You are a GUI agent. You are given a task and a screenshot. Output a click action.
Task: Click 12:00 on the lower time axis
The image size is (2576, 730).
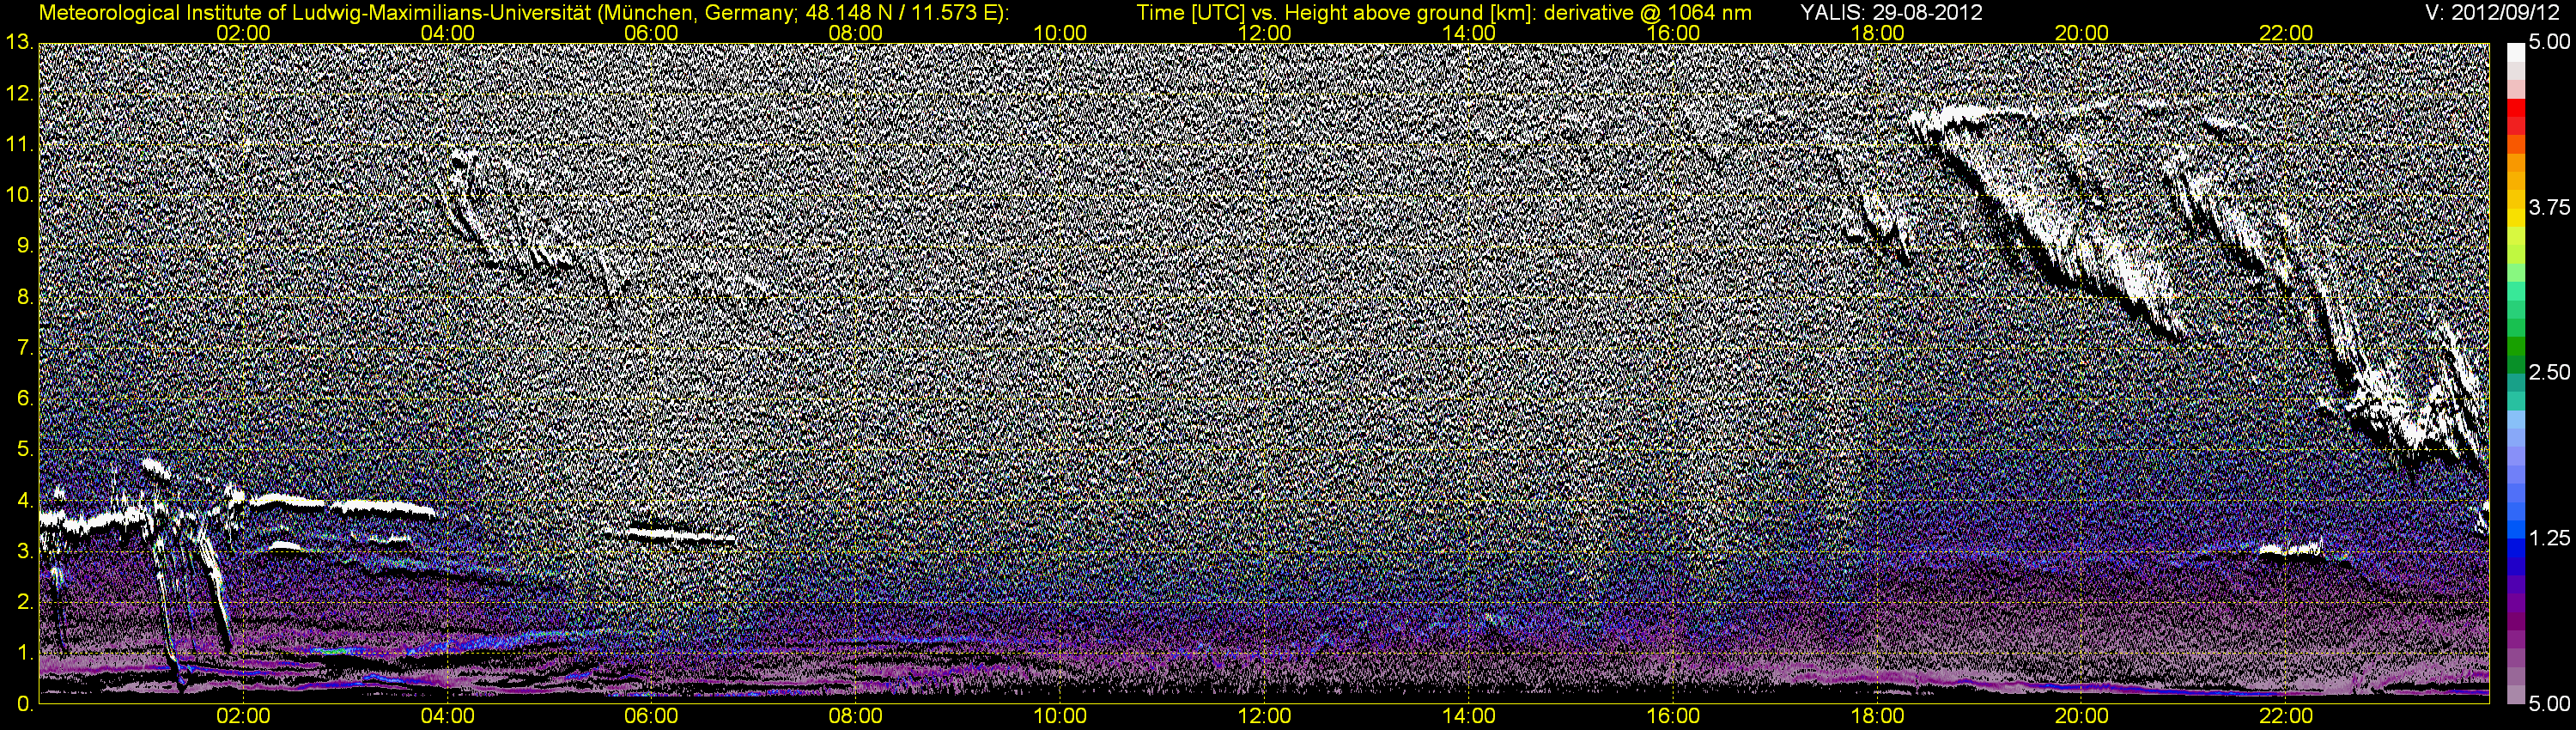1264,716
